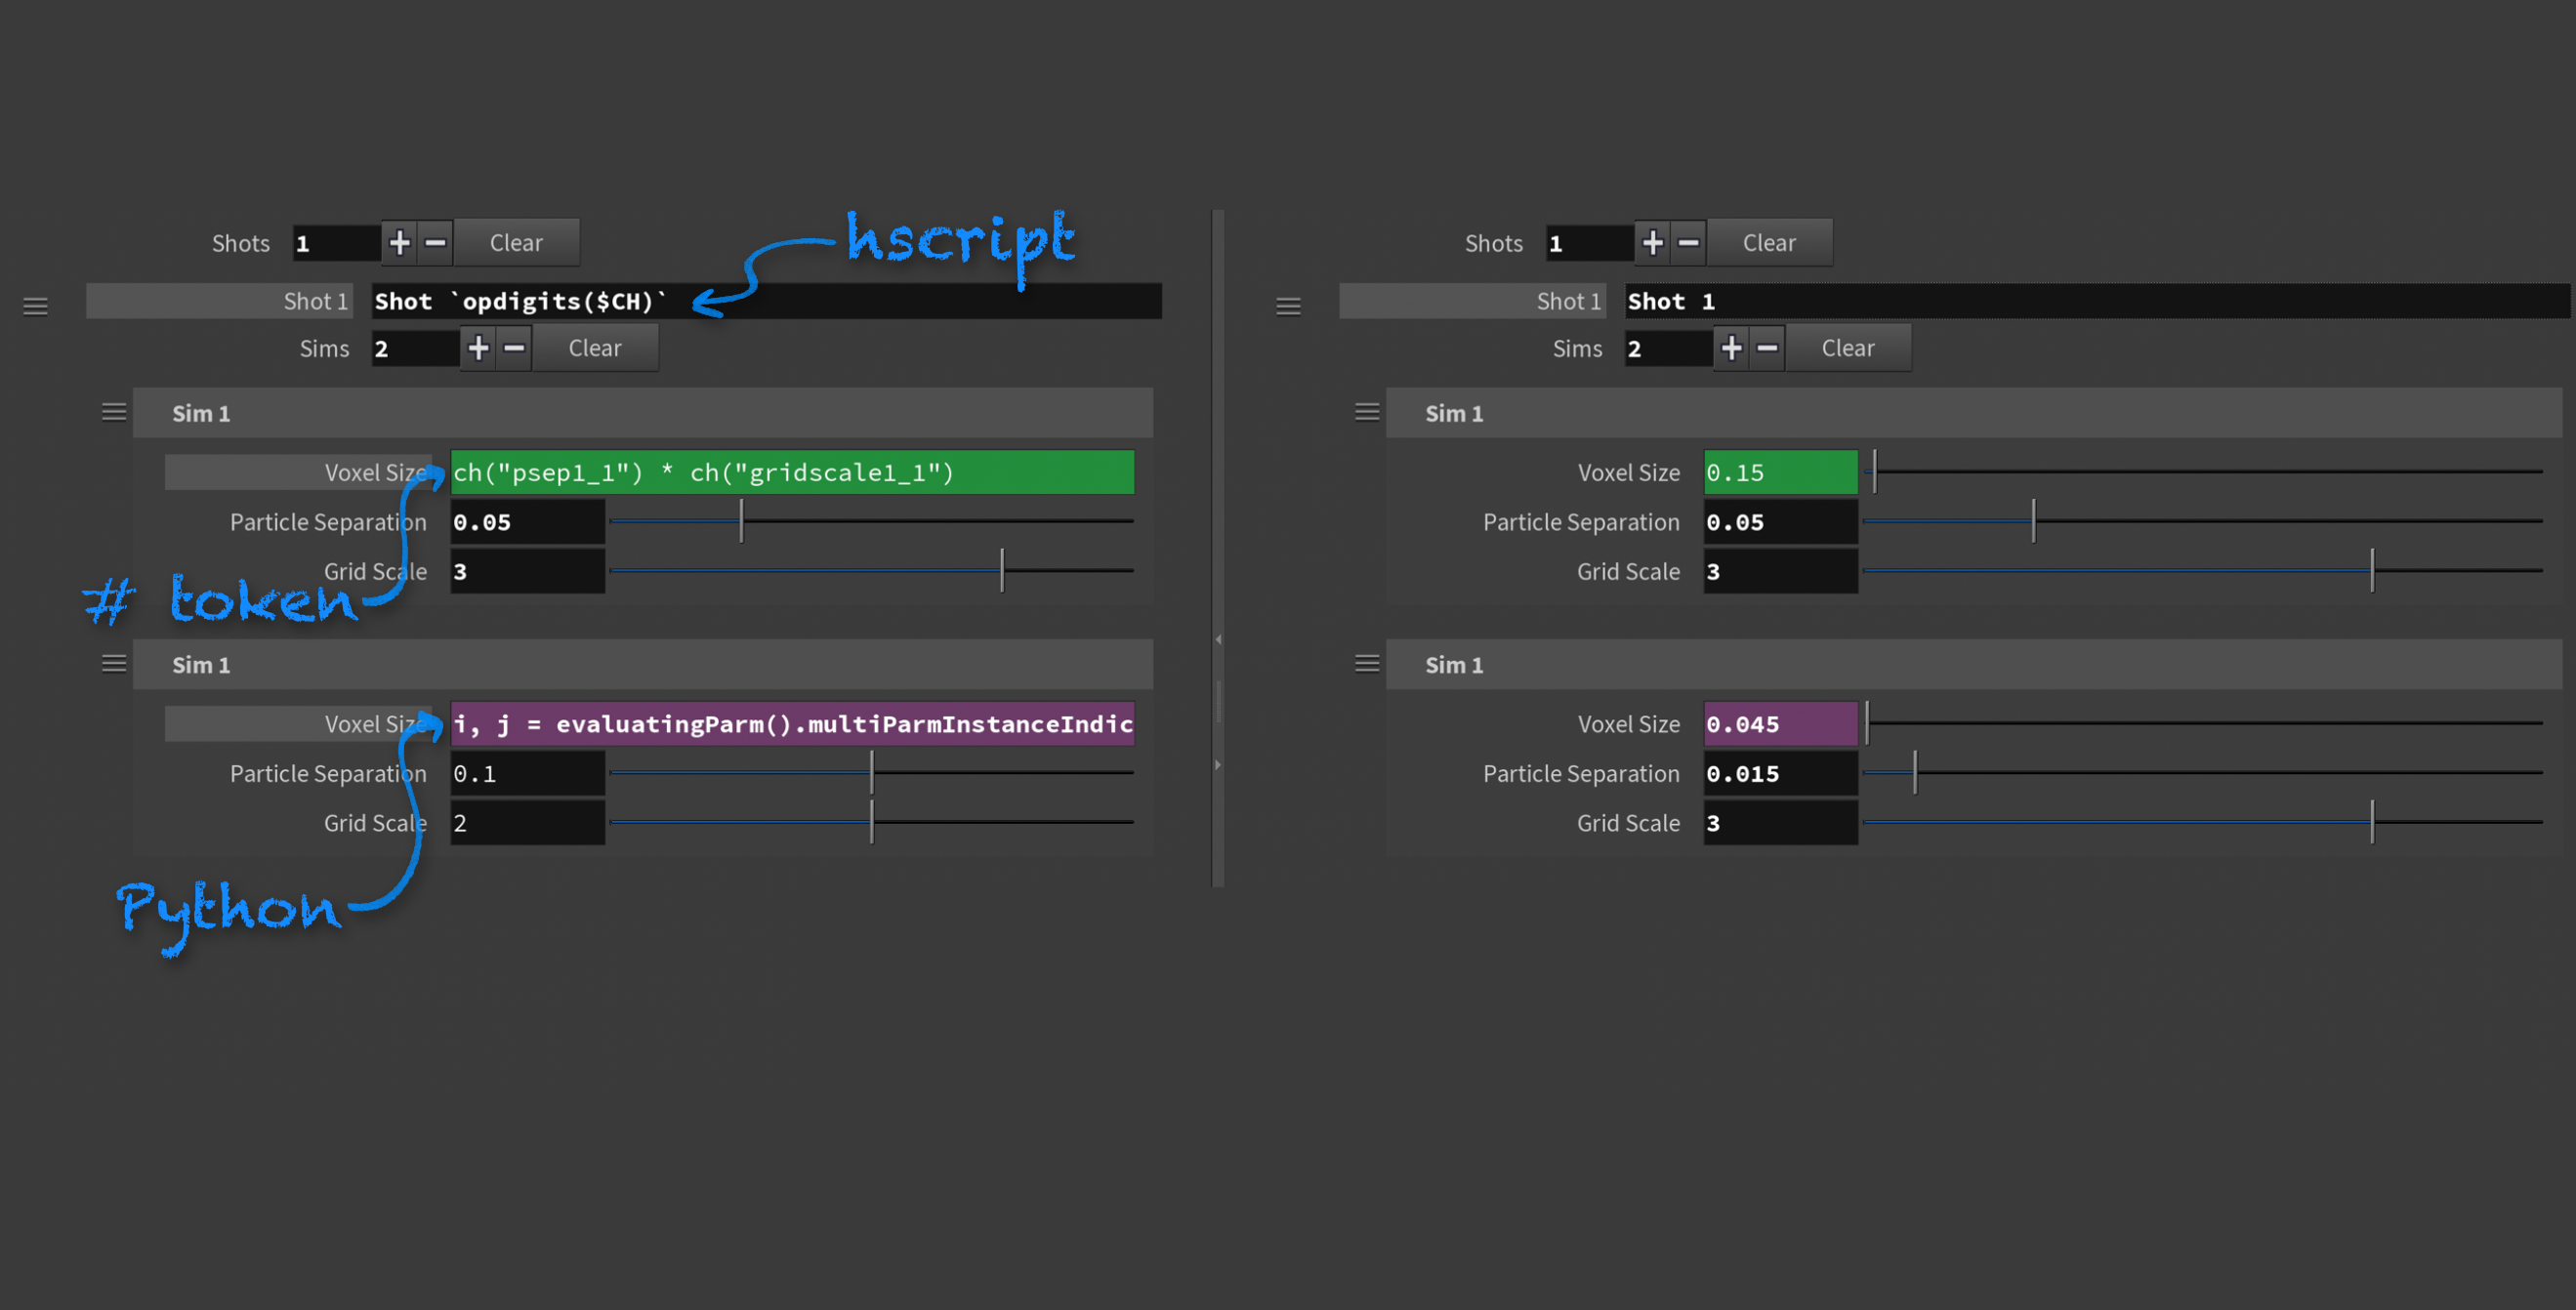Image resolution: width=2576 pixels, height=1310 pixels.
Task: Click reorder handle icon left of green Voxel Size expression
Action: [x=114, y=412]
